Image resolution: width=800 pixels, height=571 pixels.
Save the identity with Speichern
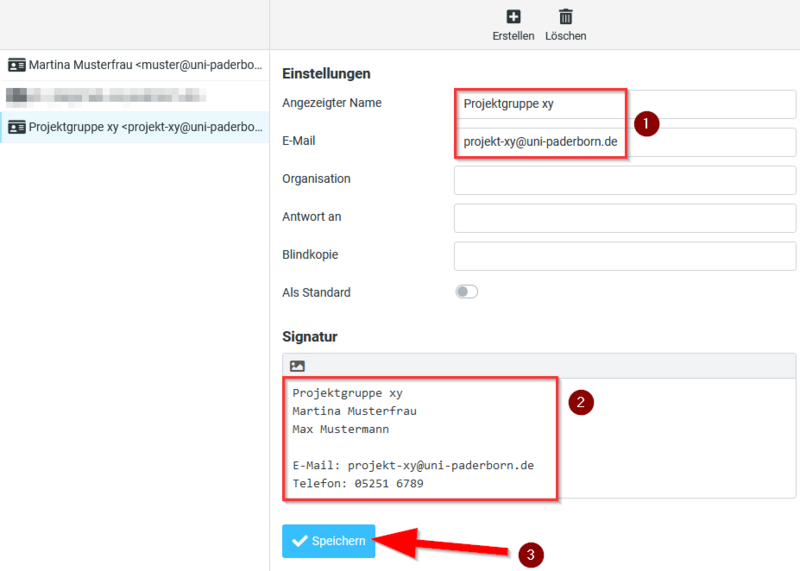coord(328,541)
